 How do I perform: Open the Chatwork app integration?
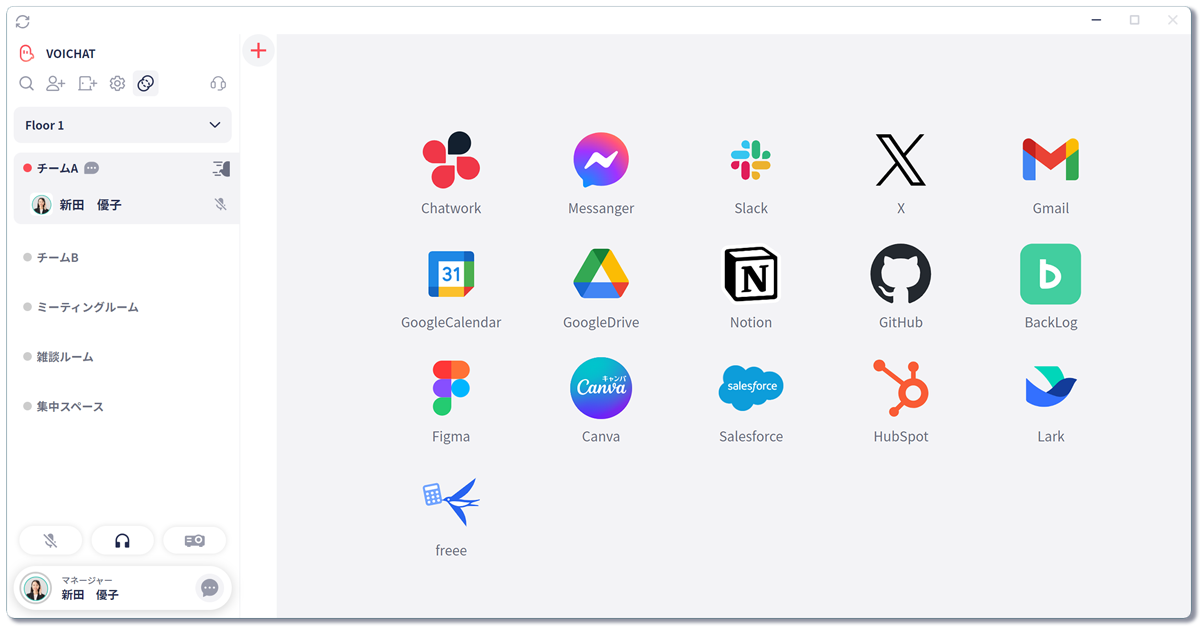point(451,160)
